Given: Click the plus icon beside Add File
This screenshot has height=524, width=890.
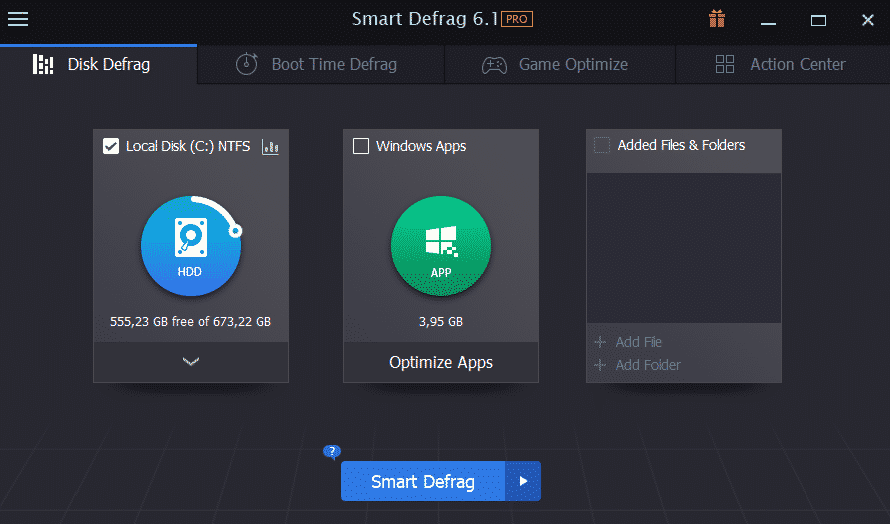Looking at the screenshot, I should pos(600,342).
